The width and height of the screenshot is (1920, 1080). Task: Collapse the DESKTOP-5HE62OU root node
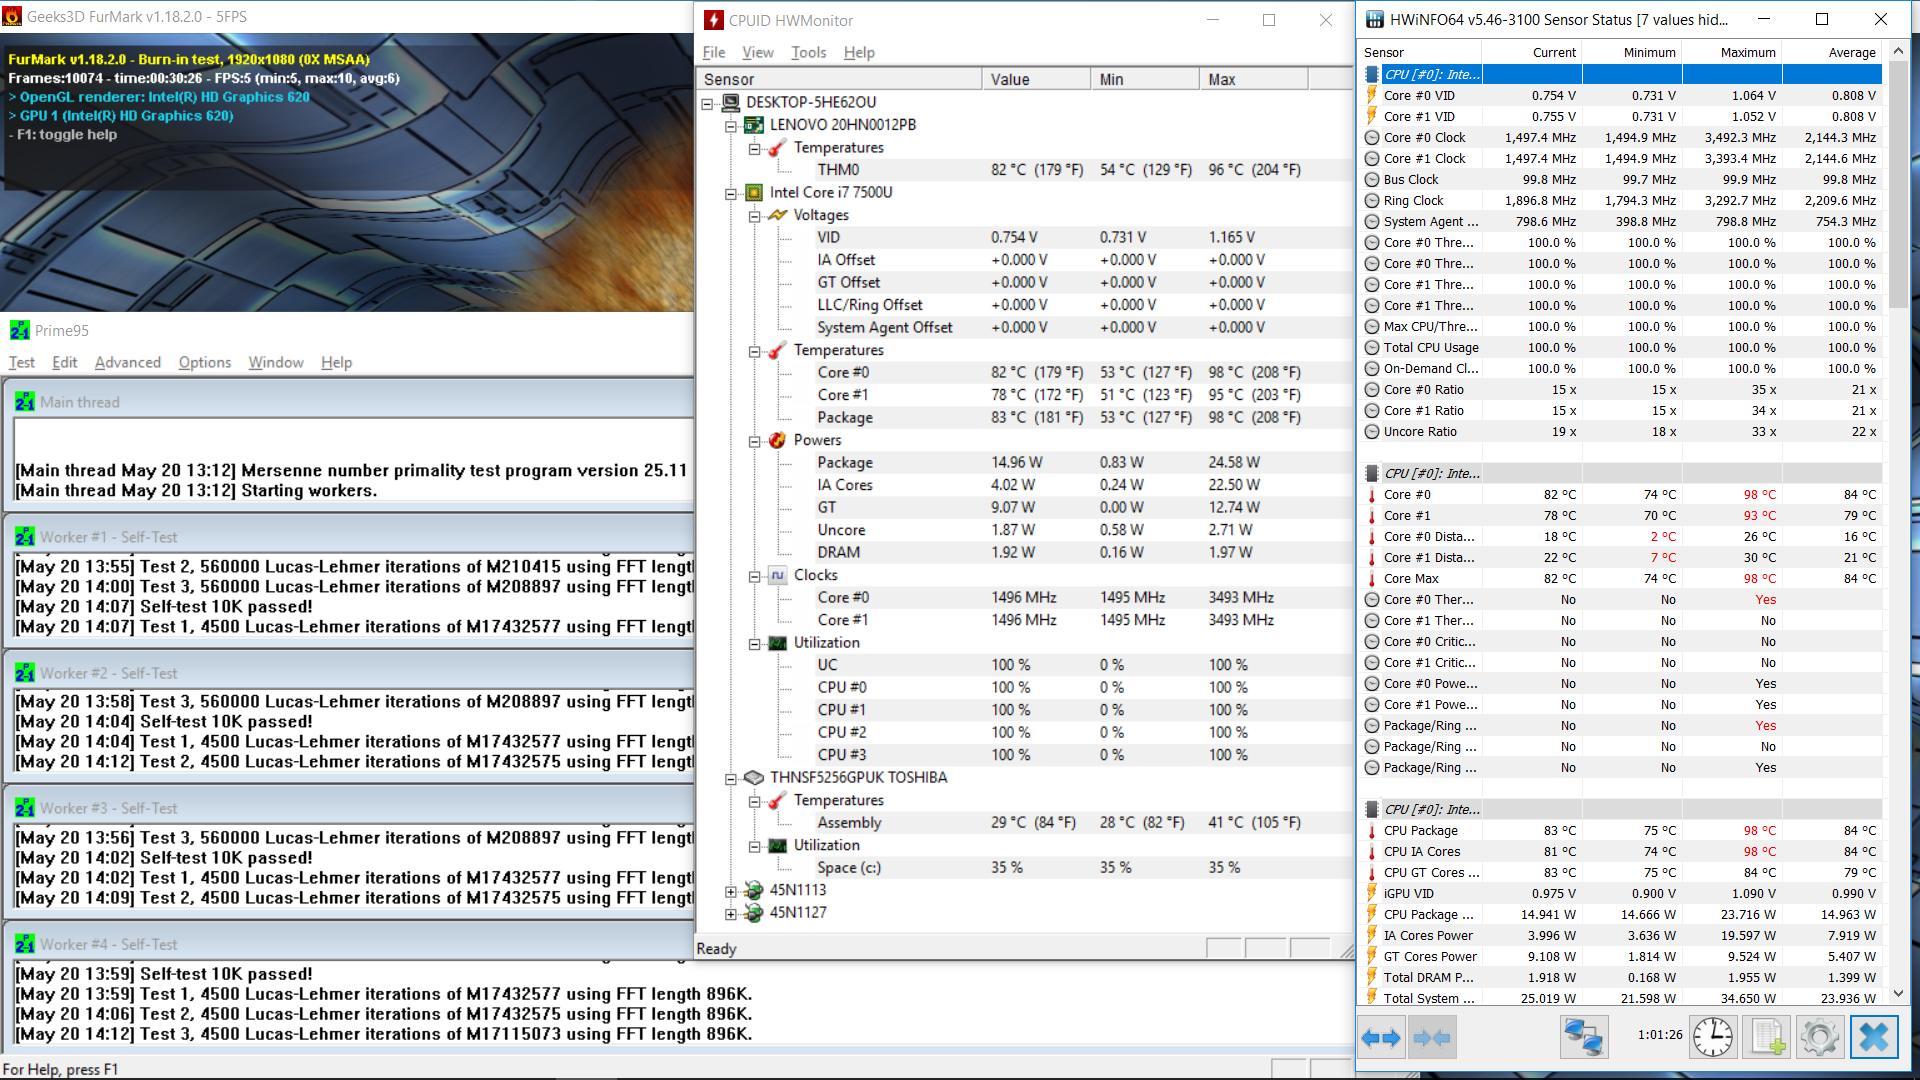pyautogui.click(x=707, y=103)
